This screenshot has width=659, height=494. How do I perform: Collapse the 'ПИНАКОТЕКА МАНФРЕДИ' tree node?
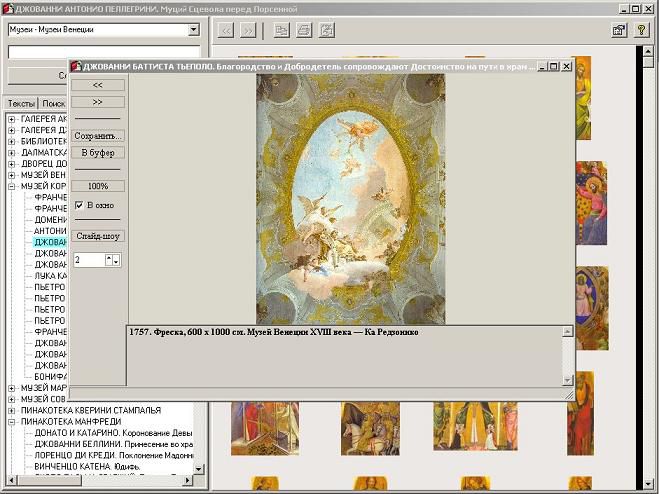11,421
